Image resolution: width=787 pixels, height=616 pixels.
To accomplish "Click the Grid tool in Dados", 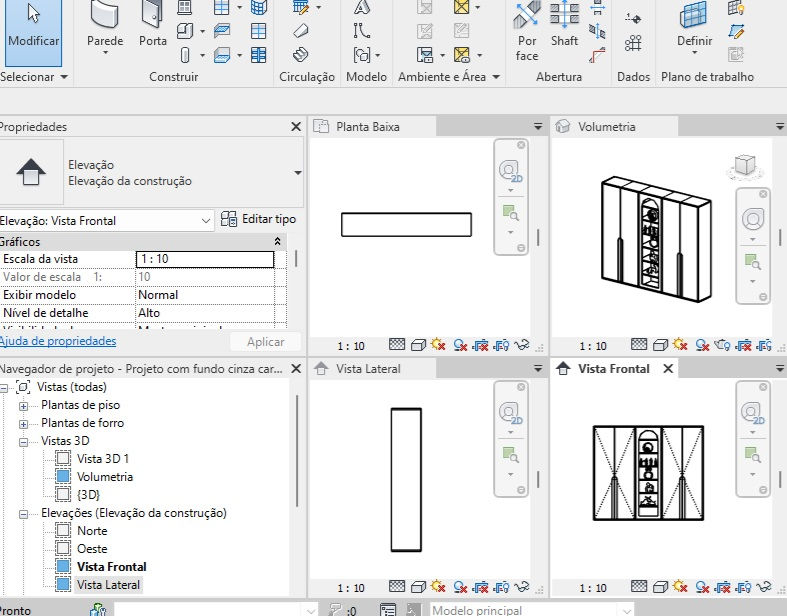I will [633, 43].
